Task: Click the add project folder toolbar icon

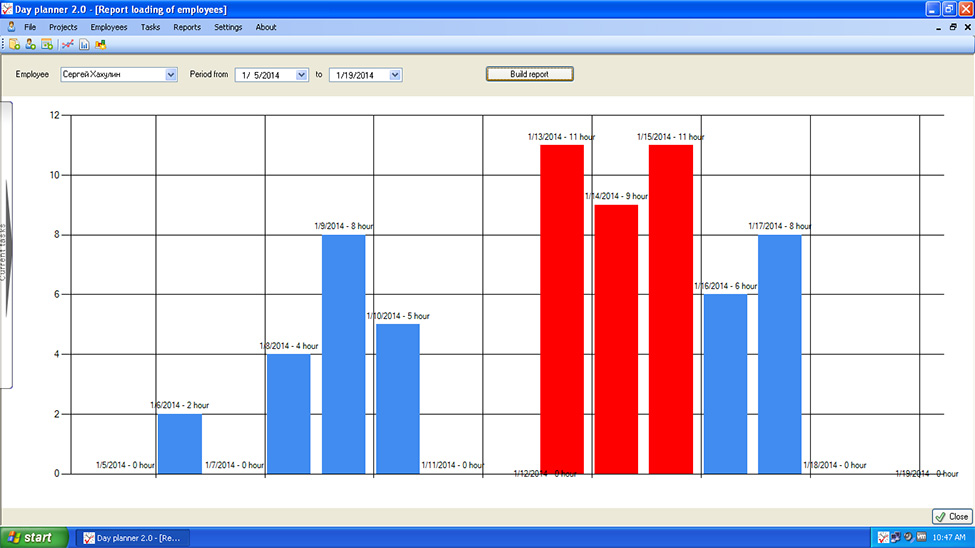Action: [x=14, y=45]
